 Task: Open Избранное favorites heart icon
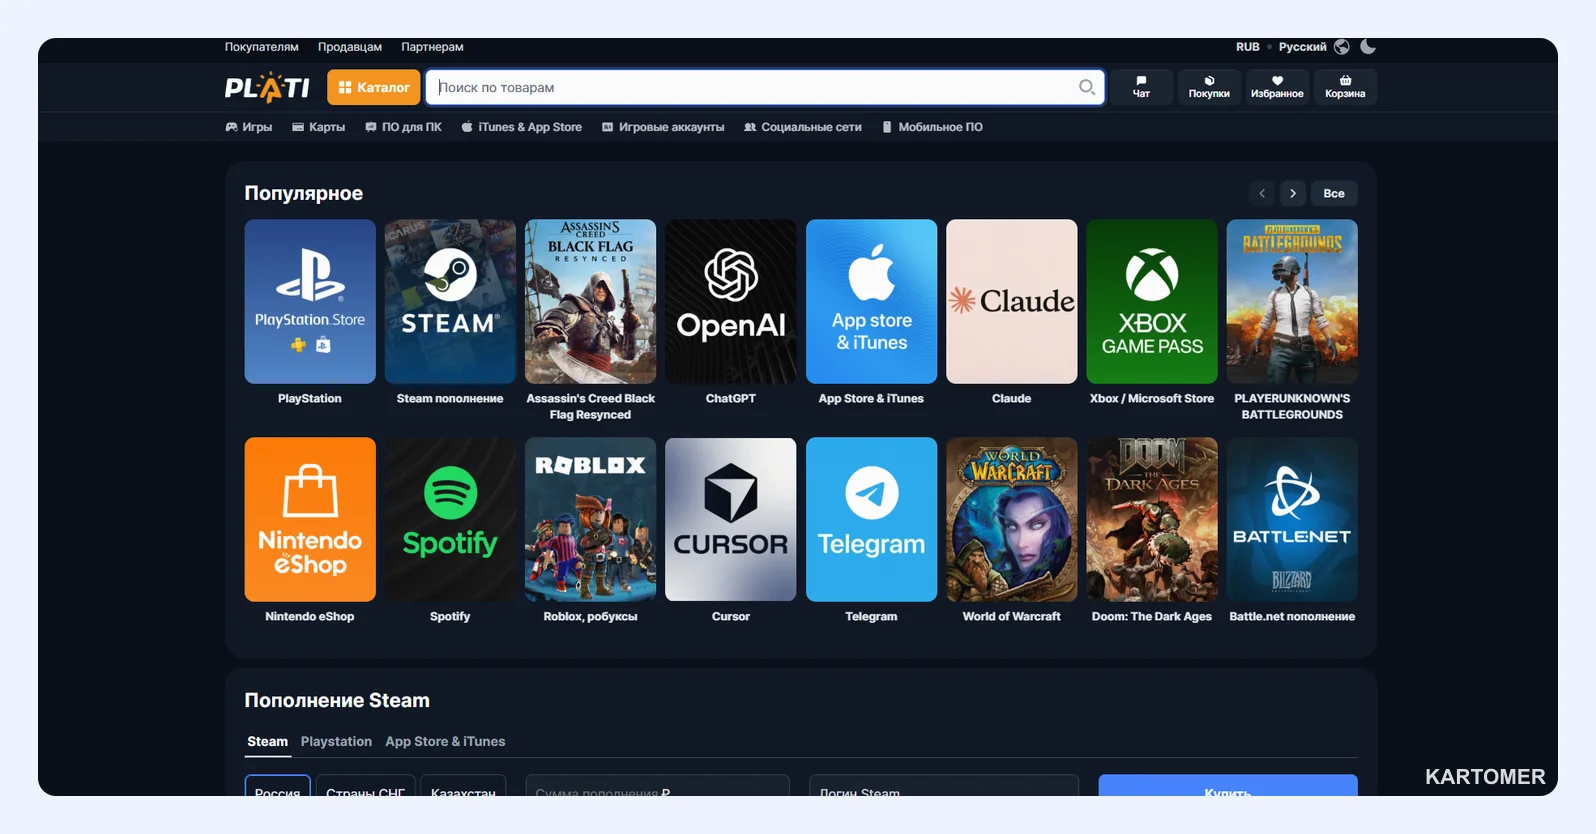pos(1277,87)
